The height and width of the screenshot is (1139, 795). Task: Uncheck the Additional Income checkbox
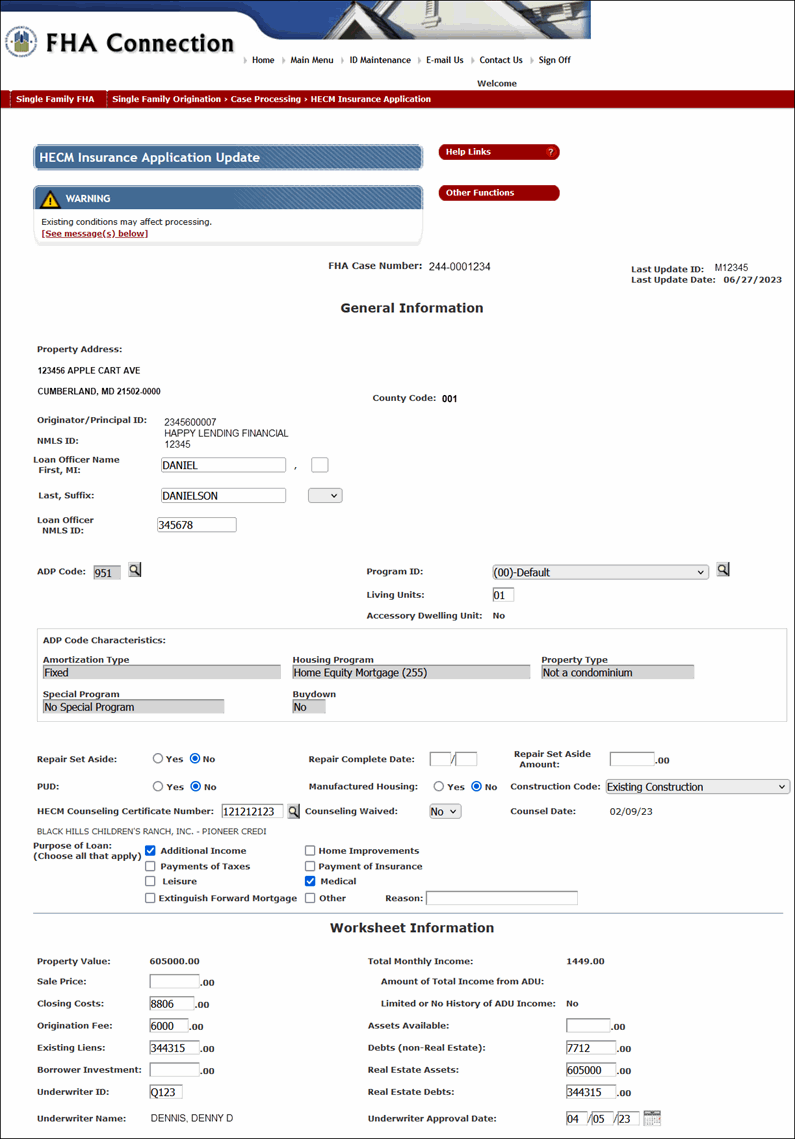coord(150,851)
